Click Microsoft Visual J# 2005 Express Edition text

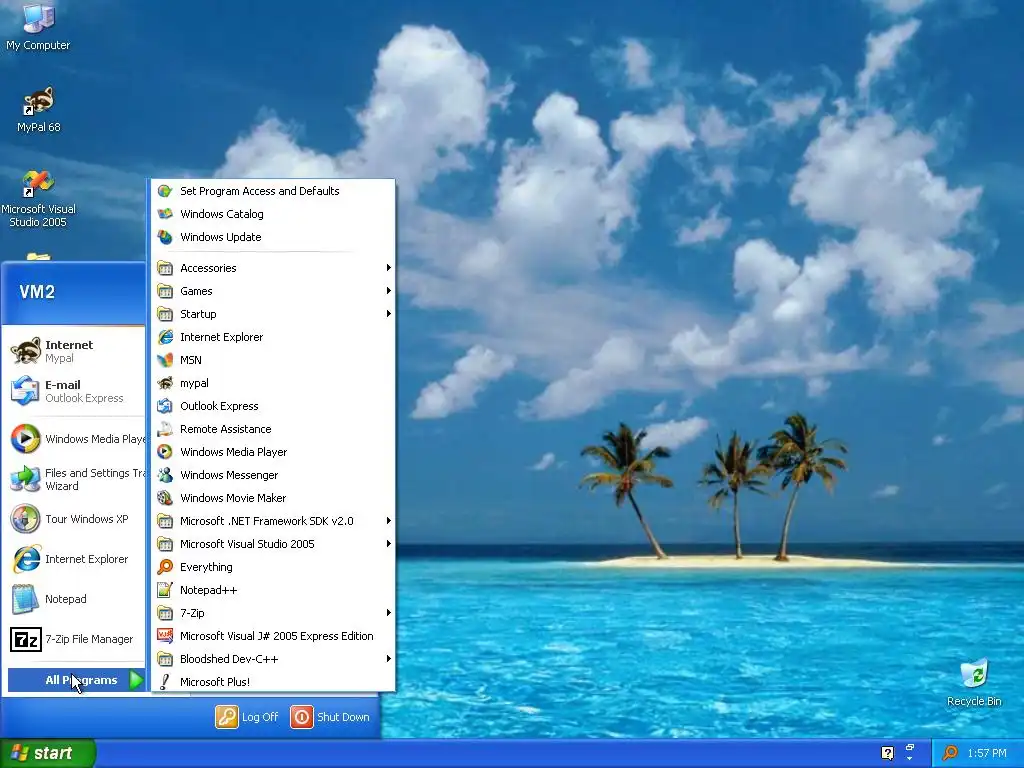coord(276,636)
